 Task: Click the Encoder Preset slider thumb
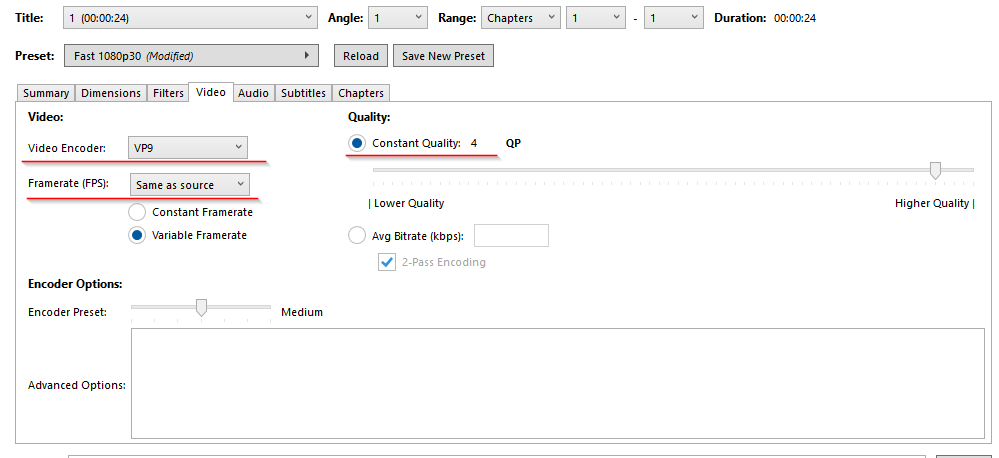click(201, 307)
